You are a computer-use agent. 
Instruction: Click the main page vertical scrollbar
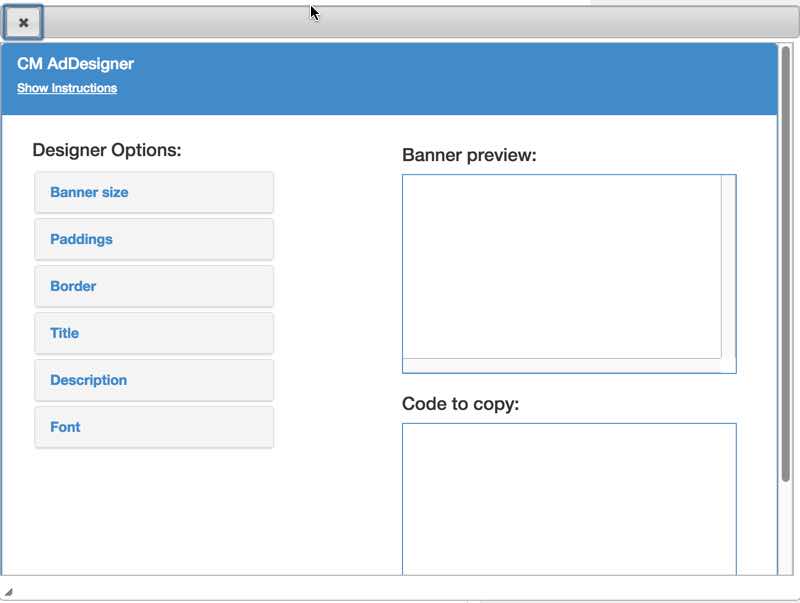pos(785,300)
